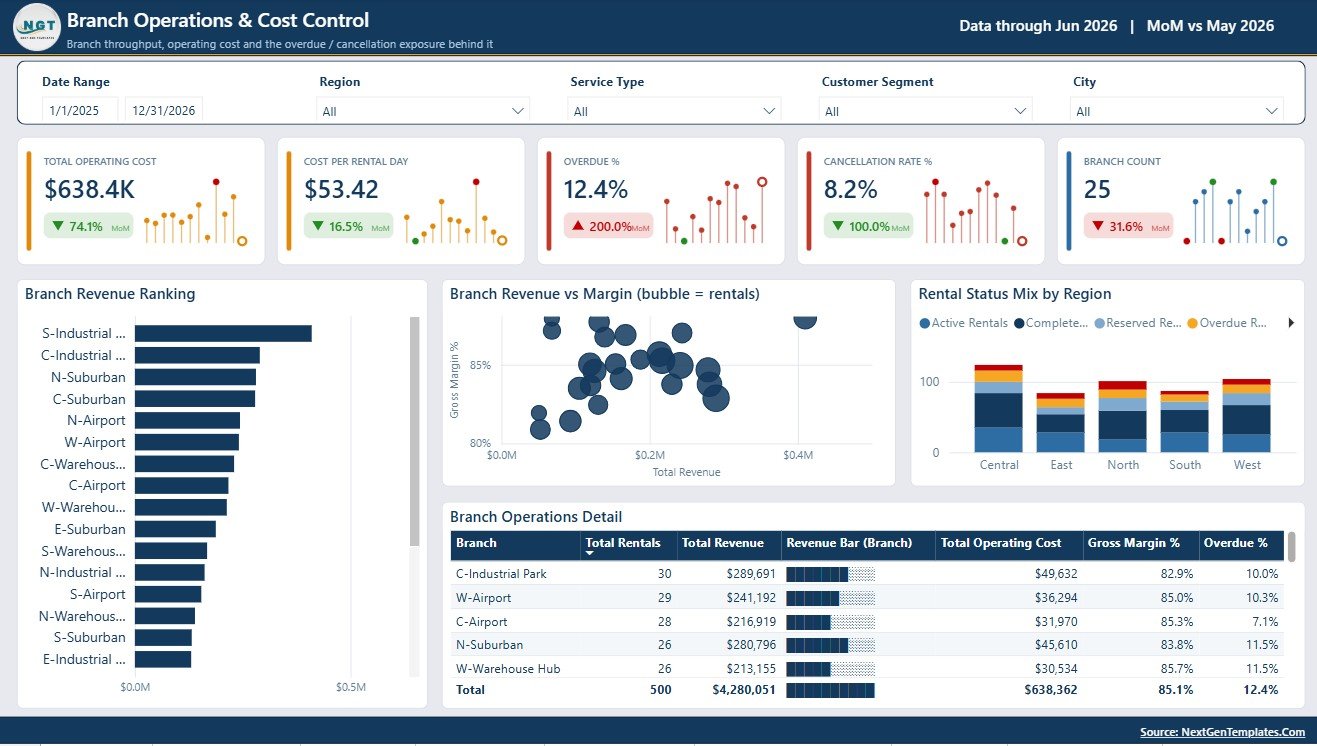Viewport: 1317px width, 746px height.
Task: Click the NGT logo icon
Action: pyautogui.click(x=37, y=27)
